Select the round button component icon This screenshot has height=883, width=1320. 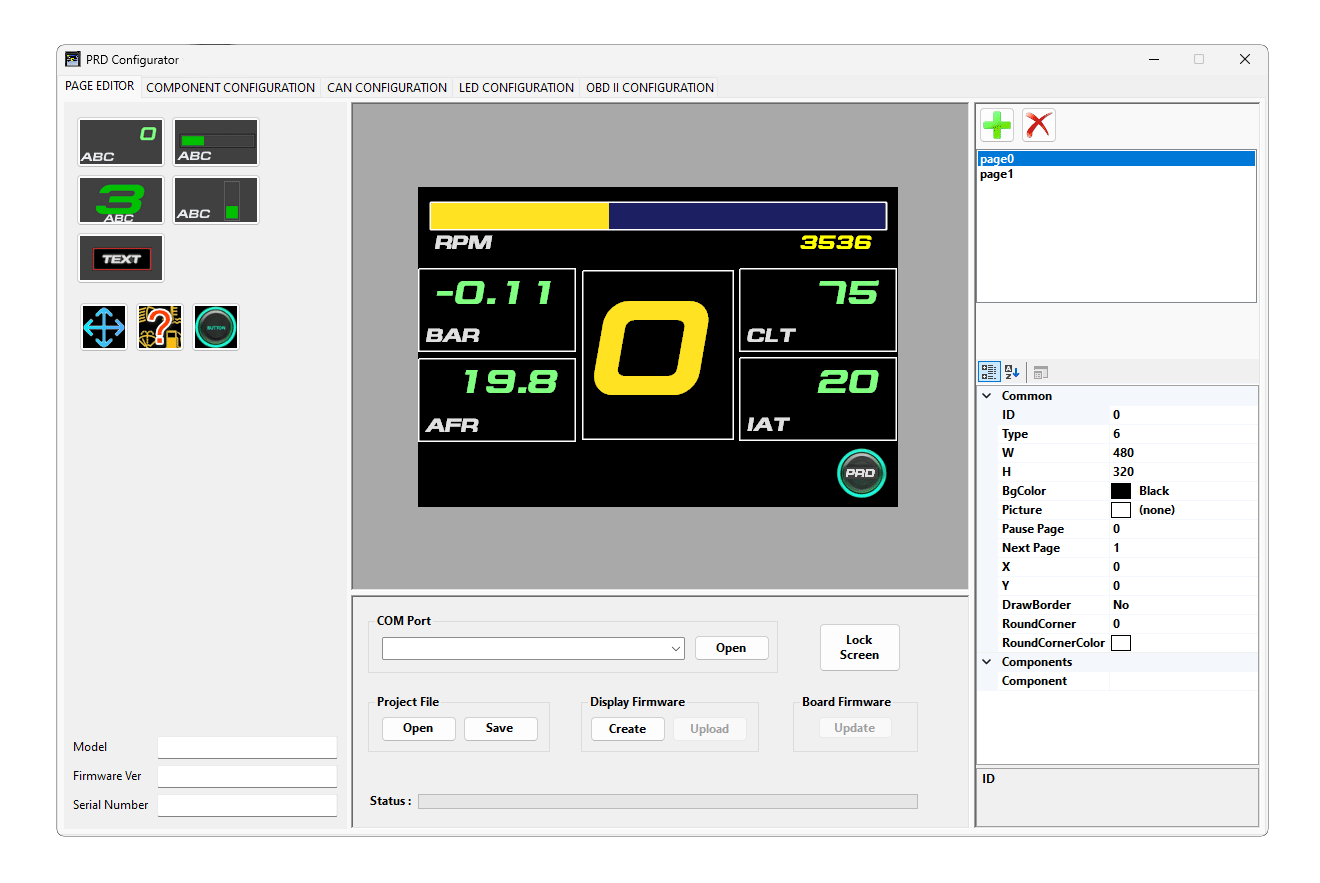click(x=216, y=327)
